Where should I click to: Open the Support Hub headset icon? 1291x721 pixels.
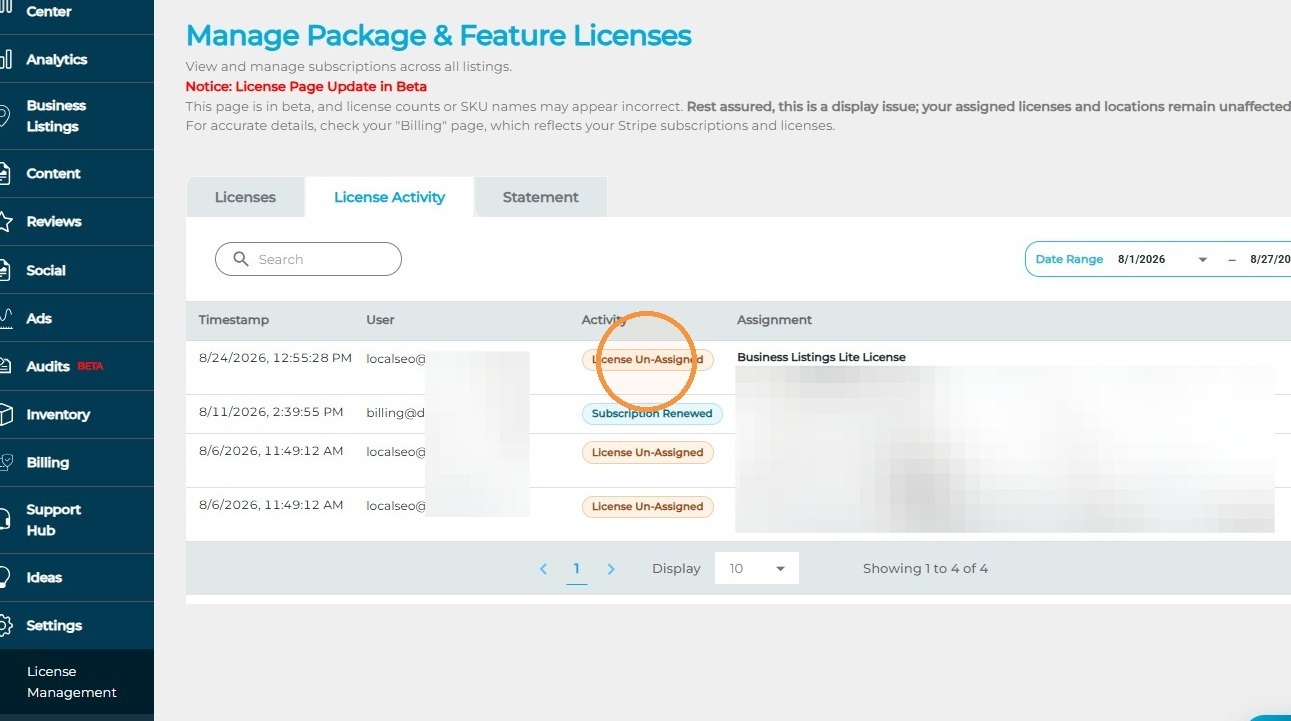pos(5,520)
